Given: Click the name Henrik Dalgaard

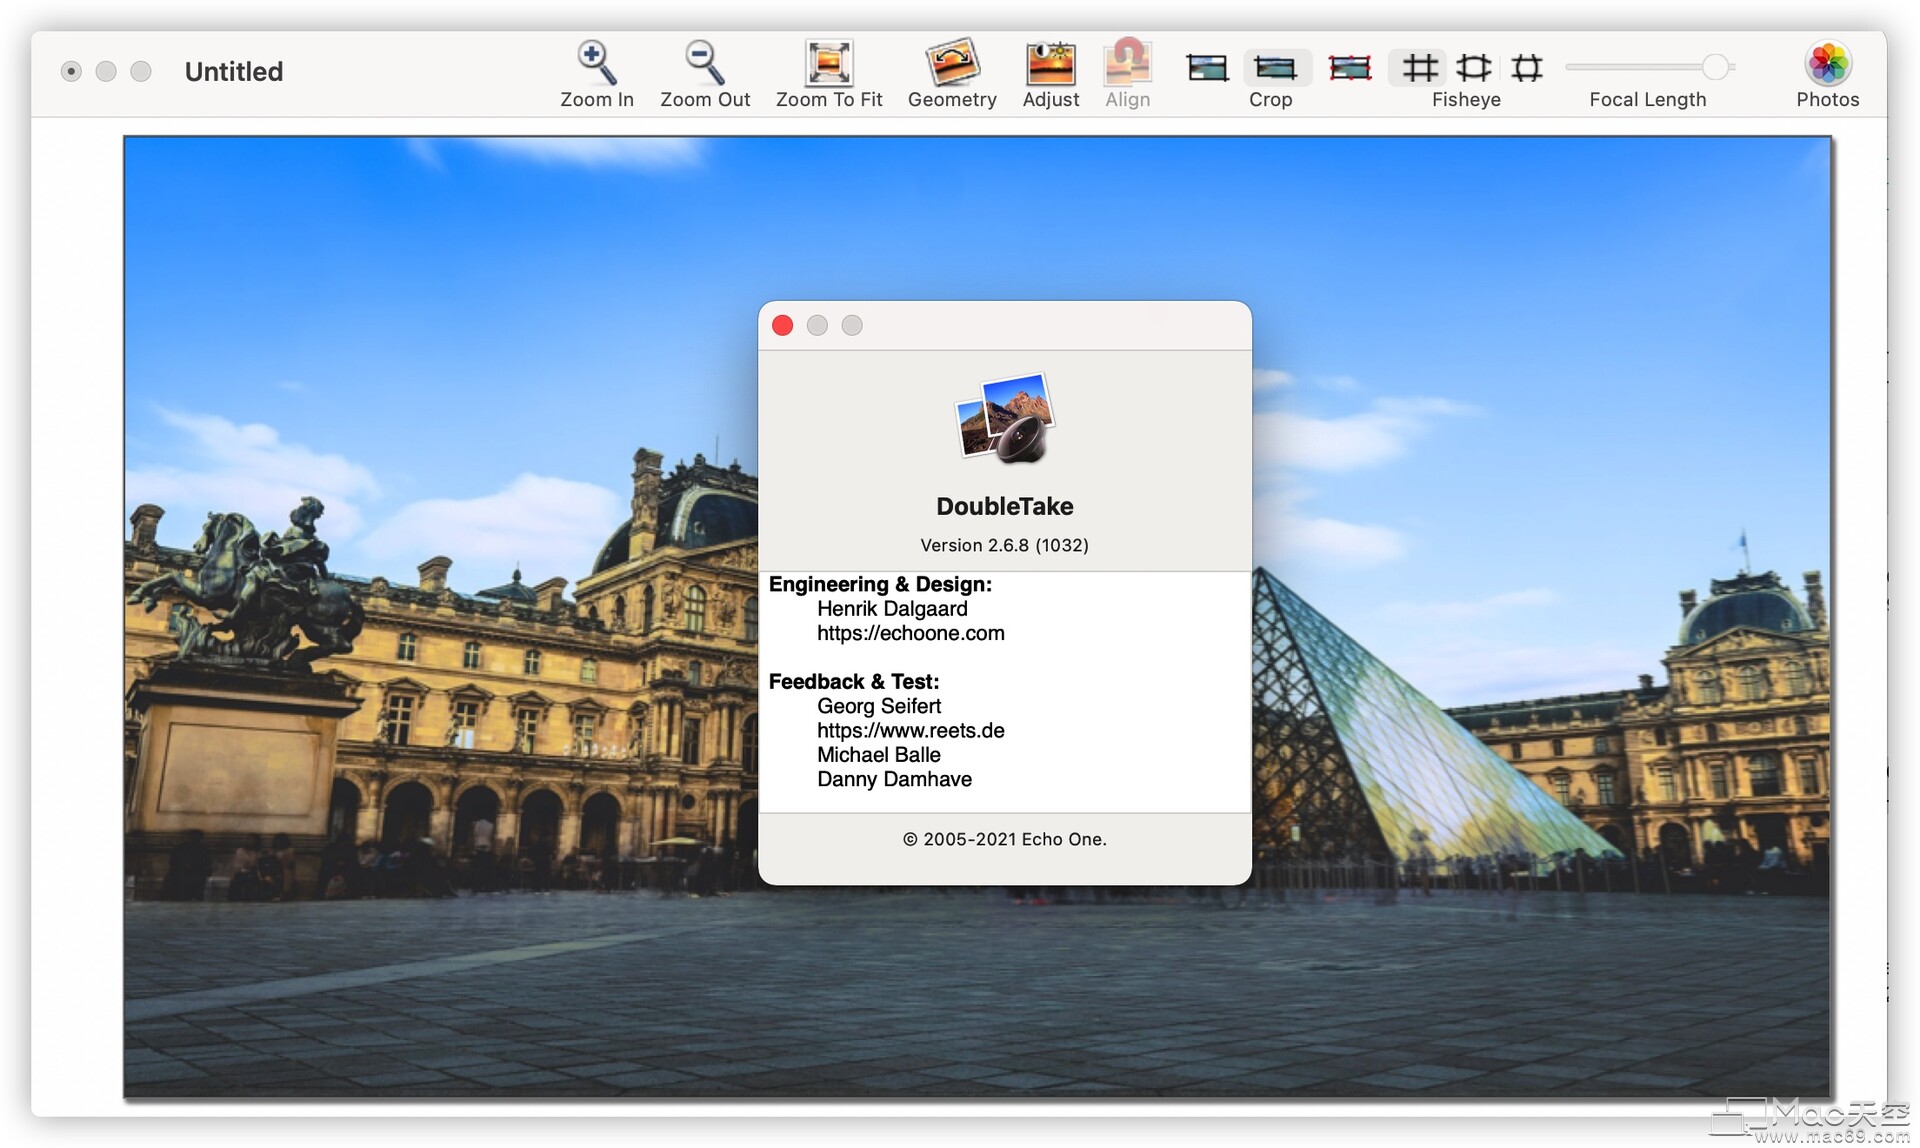Looking at the screenshot, I should click(892, 609).
